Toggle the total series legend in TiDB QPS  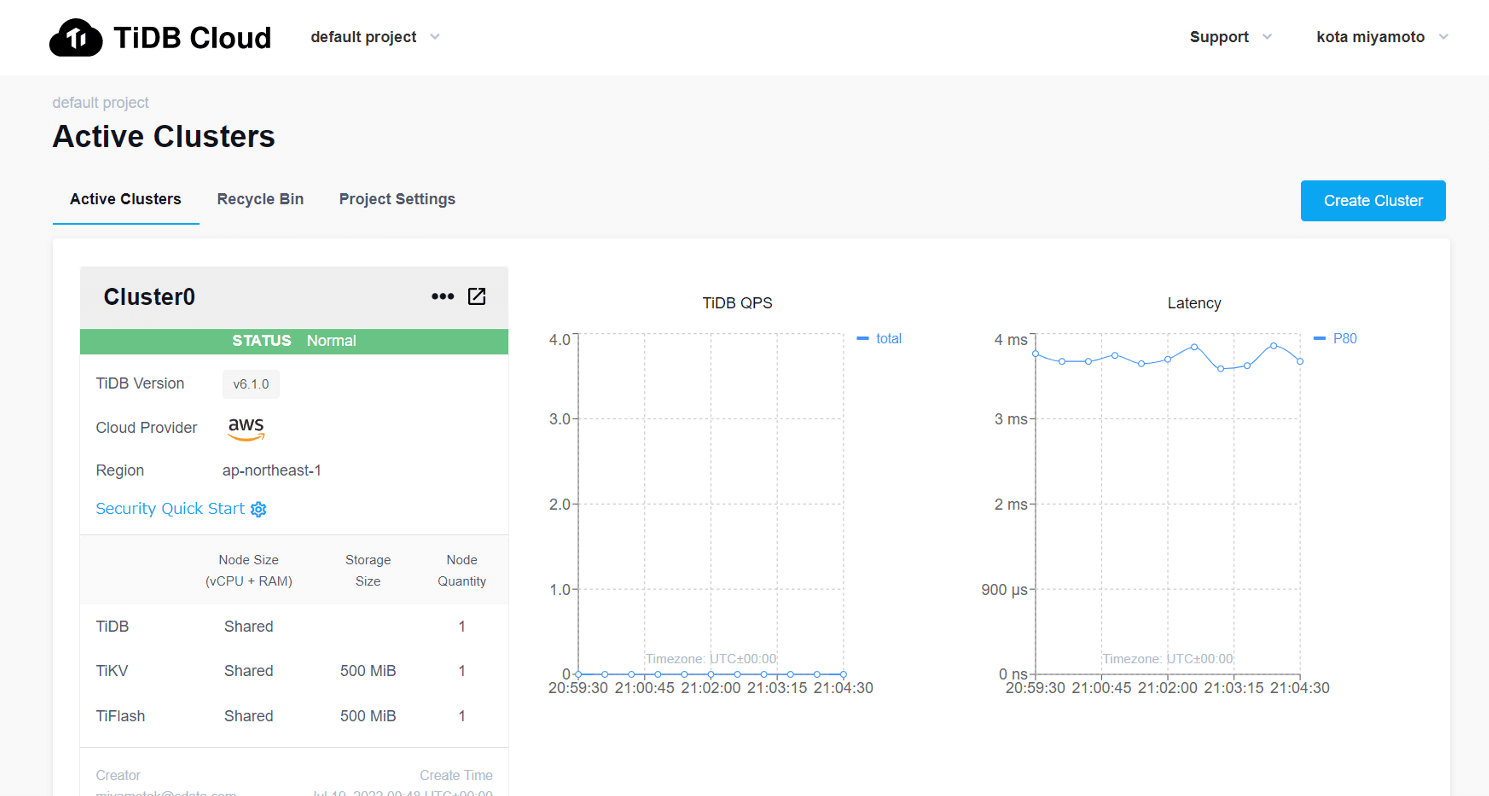click(x=879, y=339)
